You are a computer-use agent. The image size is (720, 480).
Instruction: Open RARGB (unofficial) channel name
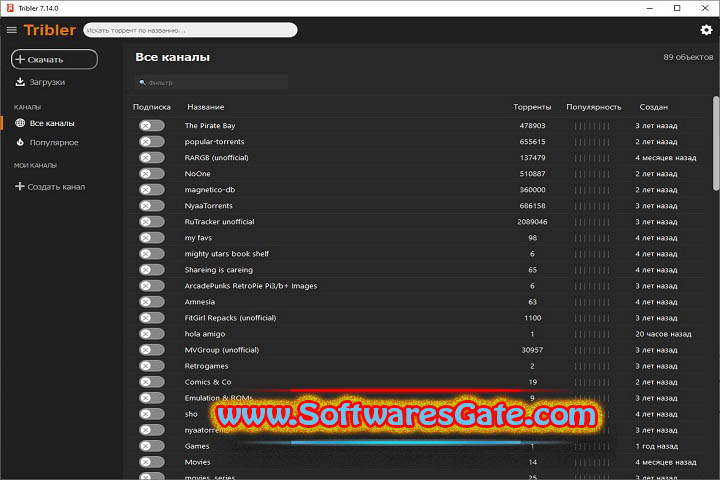pyautogui.click(x=216, y=158)
